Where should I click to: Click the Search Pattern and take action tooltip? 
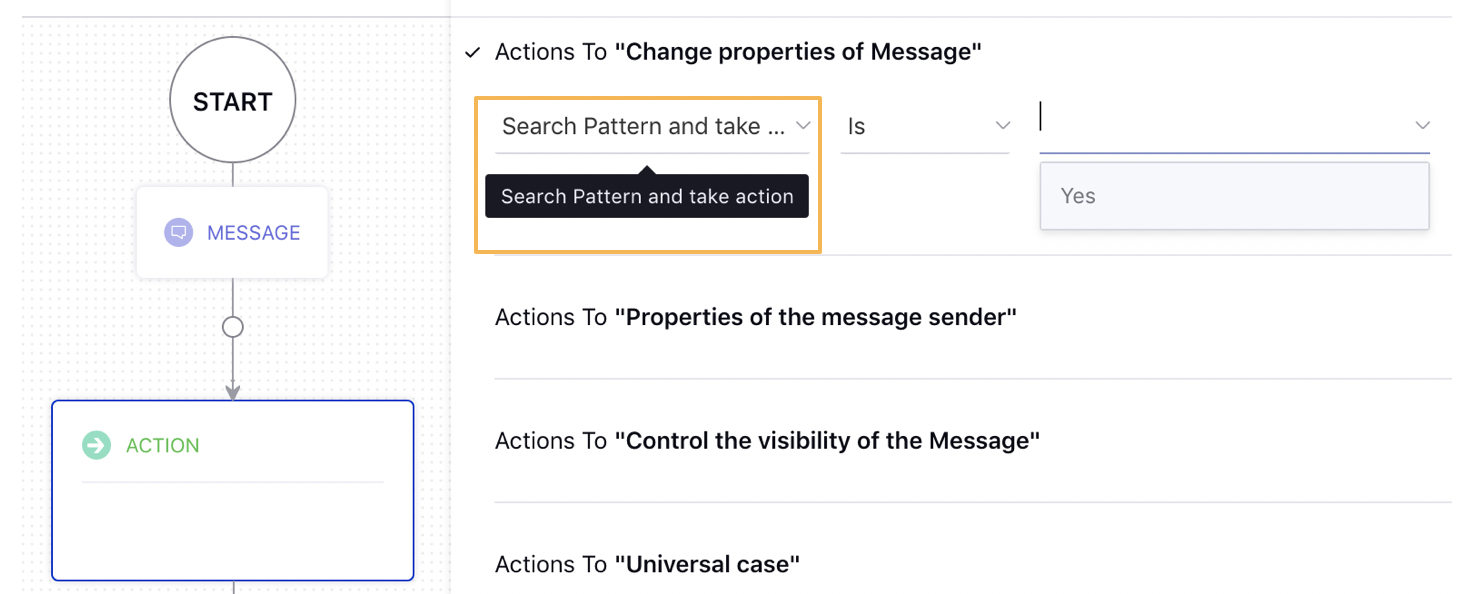646,196
